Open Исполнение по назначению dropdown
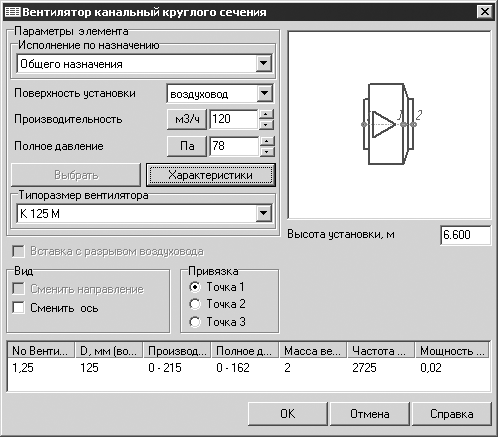Image resolution: width=498 pixels, height=437 pixels. pos(264,63)
